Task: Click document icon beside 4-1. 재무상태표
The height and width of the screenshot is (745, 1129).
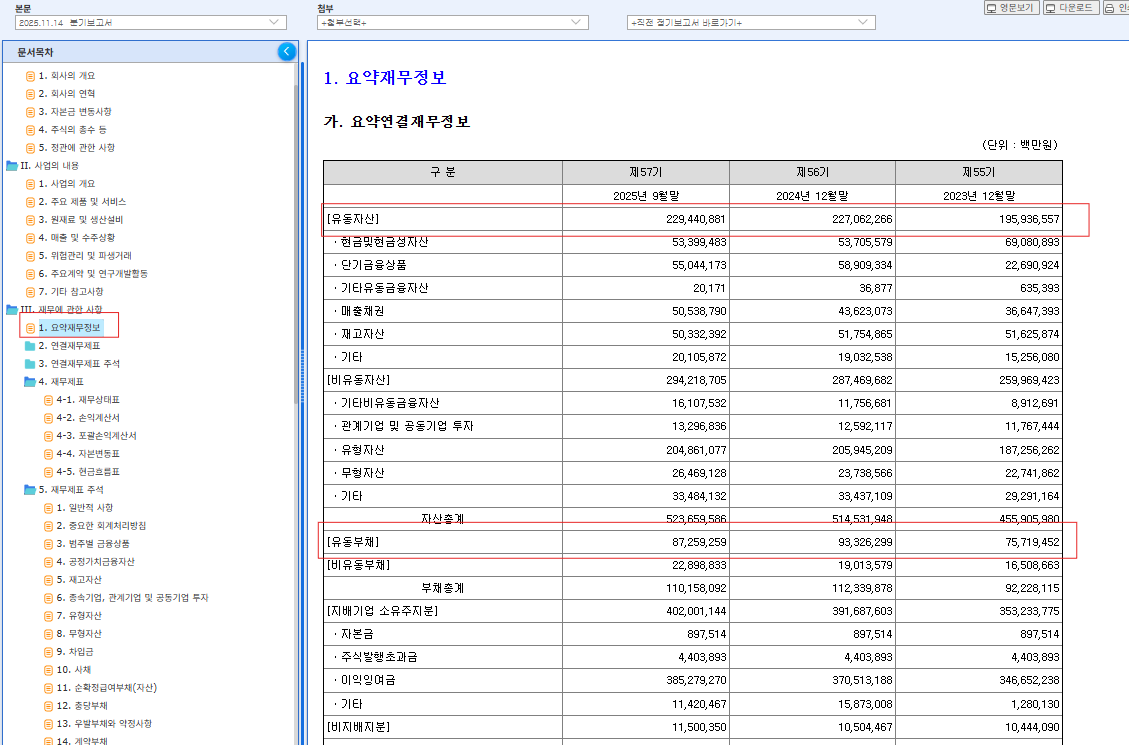Action: pyautogui.click(x=48, y=400)
